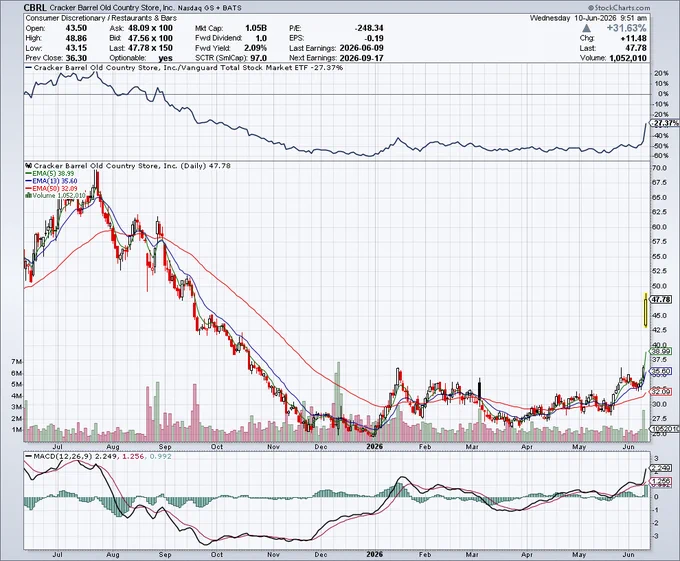The height and width of the screenshot is (561, 680).
Task: Click the Vanguard Total Stock Market ETF ratio title
Action: pyautogui.click(x=188, y=68)
